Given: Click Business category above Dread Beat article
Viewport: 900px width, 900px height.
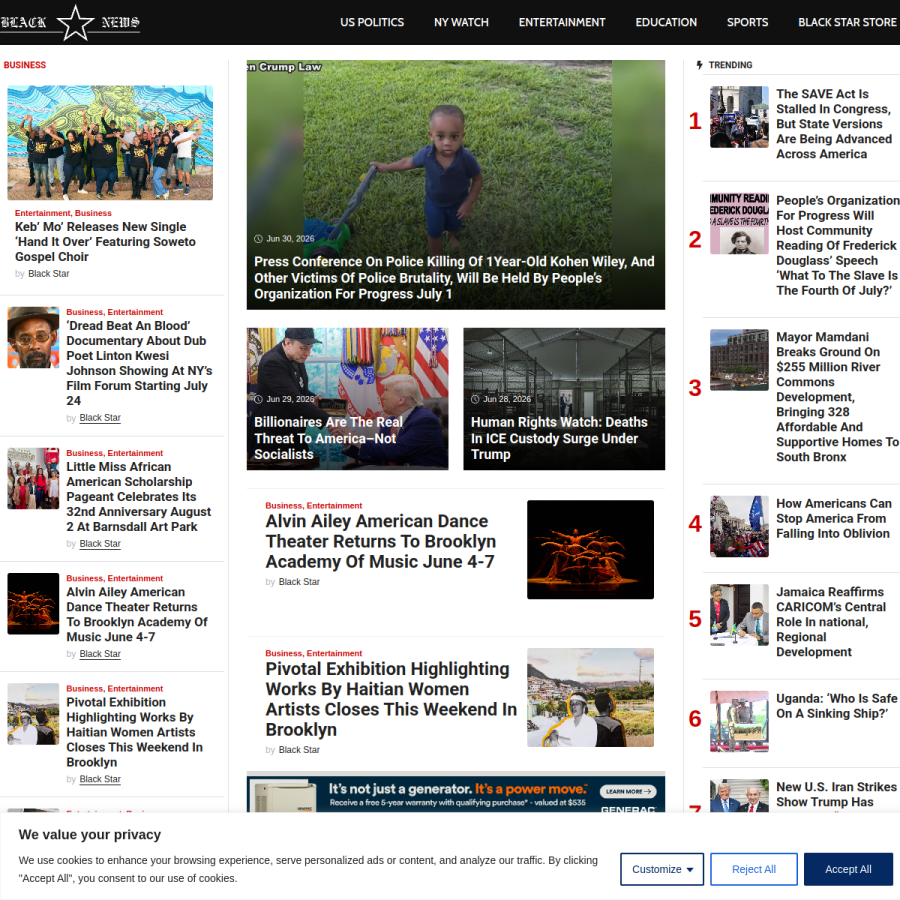Looking at the screenshot, I should tap(84, 312).
